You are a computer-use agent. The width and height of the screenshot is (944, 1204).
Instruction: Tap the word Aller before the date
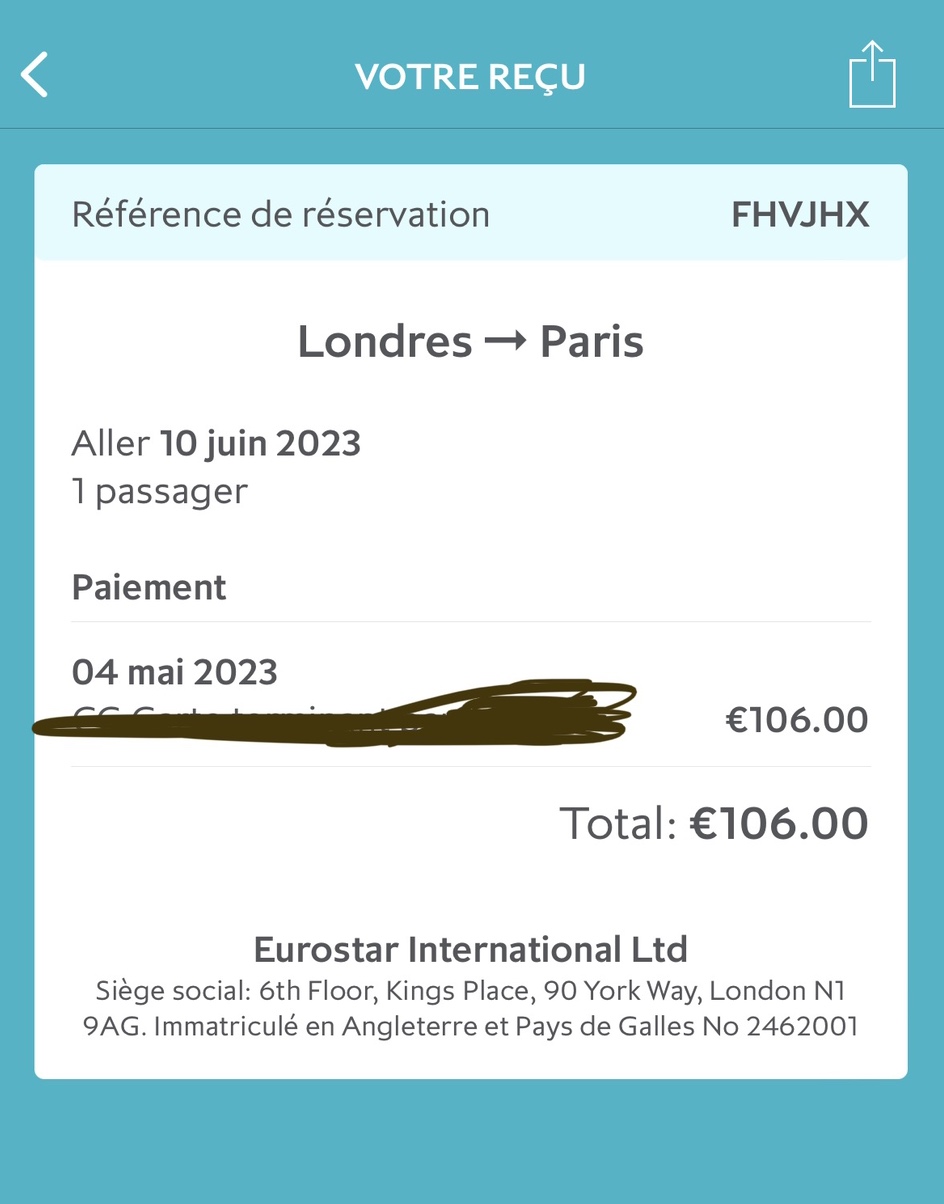point(110,443)
